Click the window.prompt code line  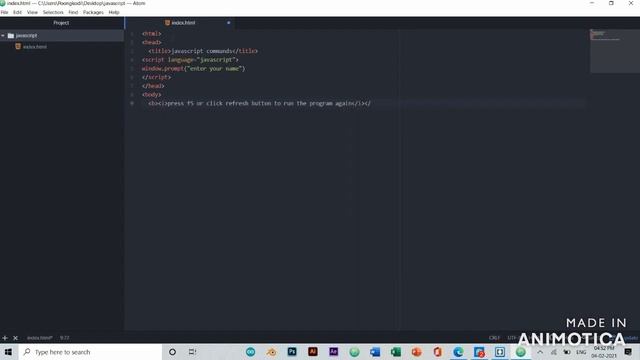193,69
